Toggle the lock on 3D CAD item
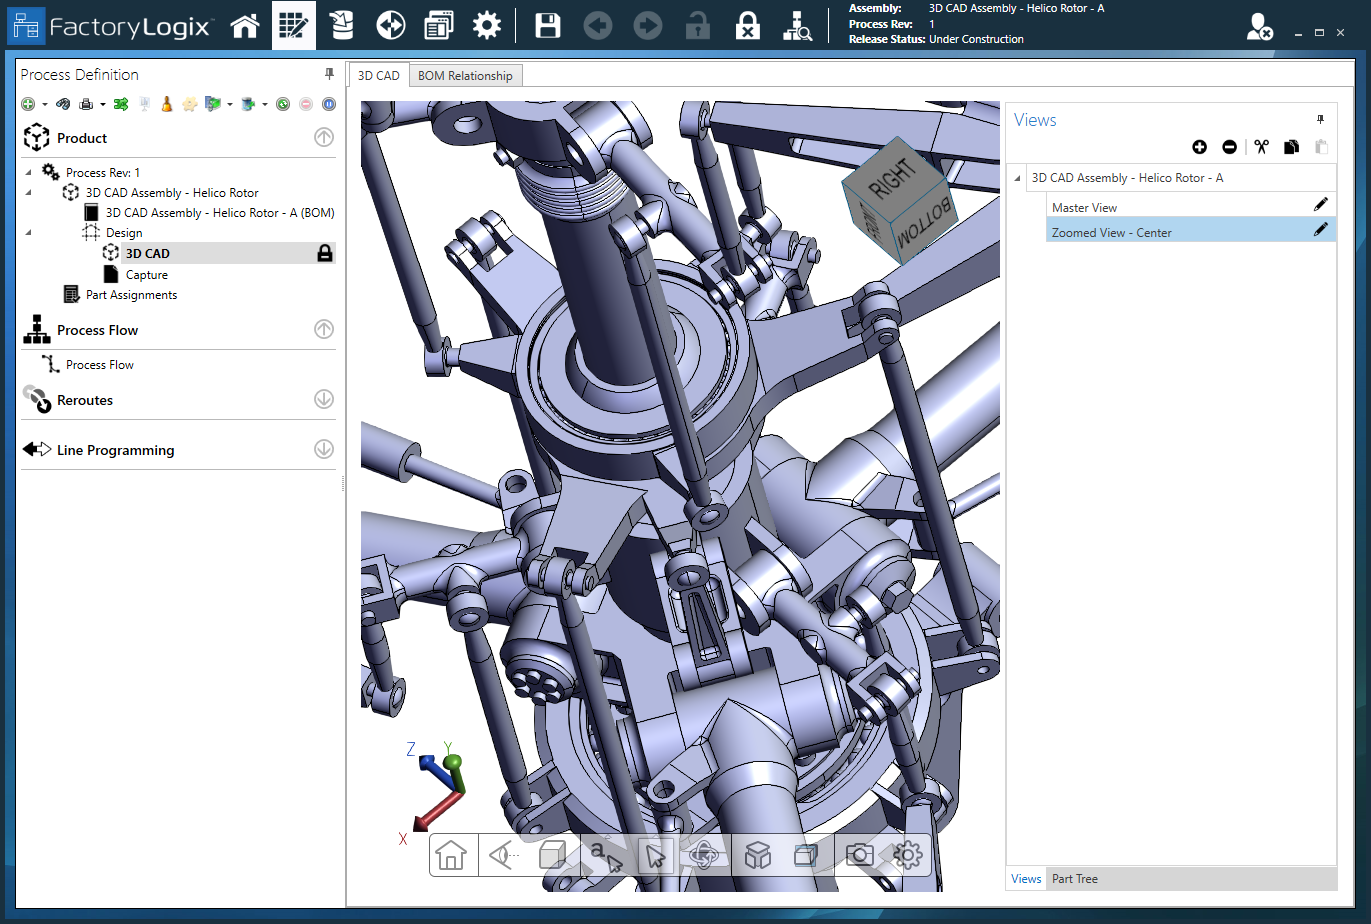The height and width of the screenshot is (924, 1371). coord(324,254)
